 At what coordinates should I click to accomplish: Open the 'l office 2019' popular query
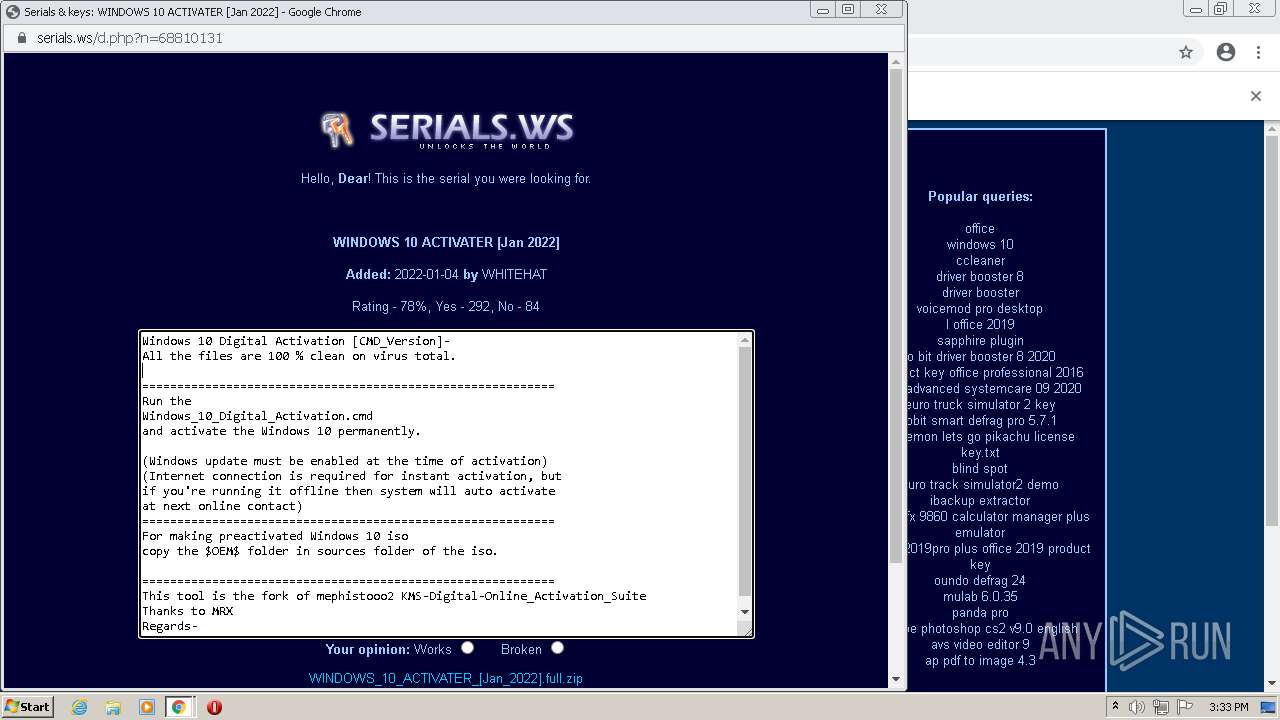[x=980, y=324]
